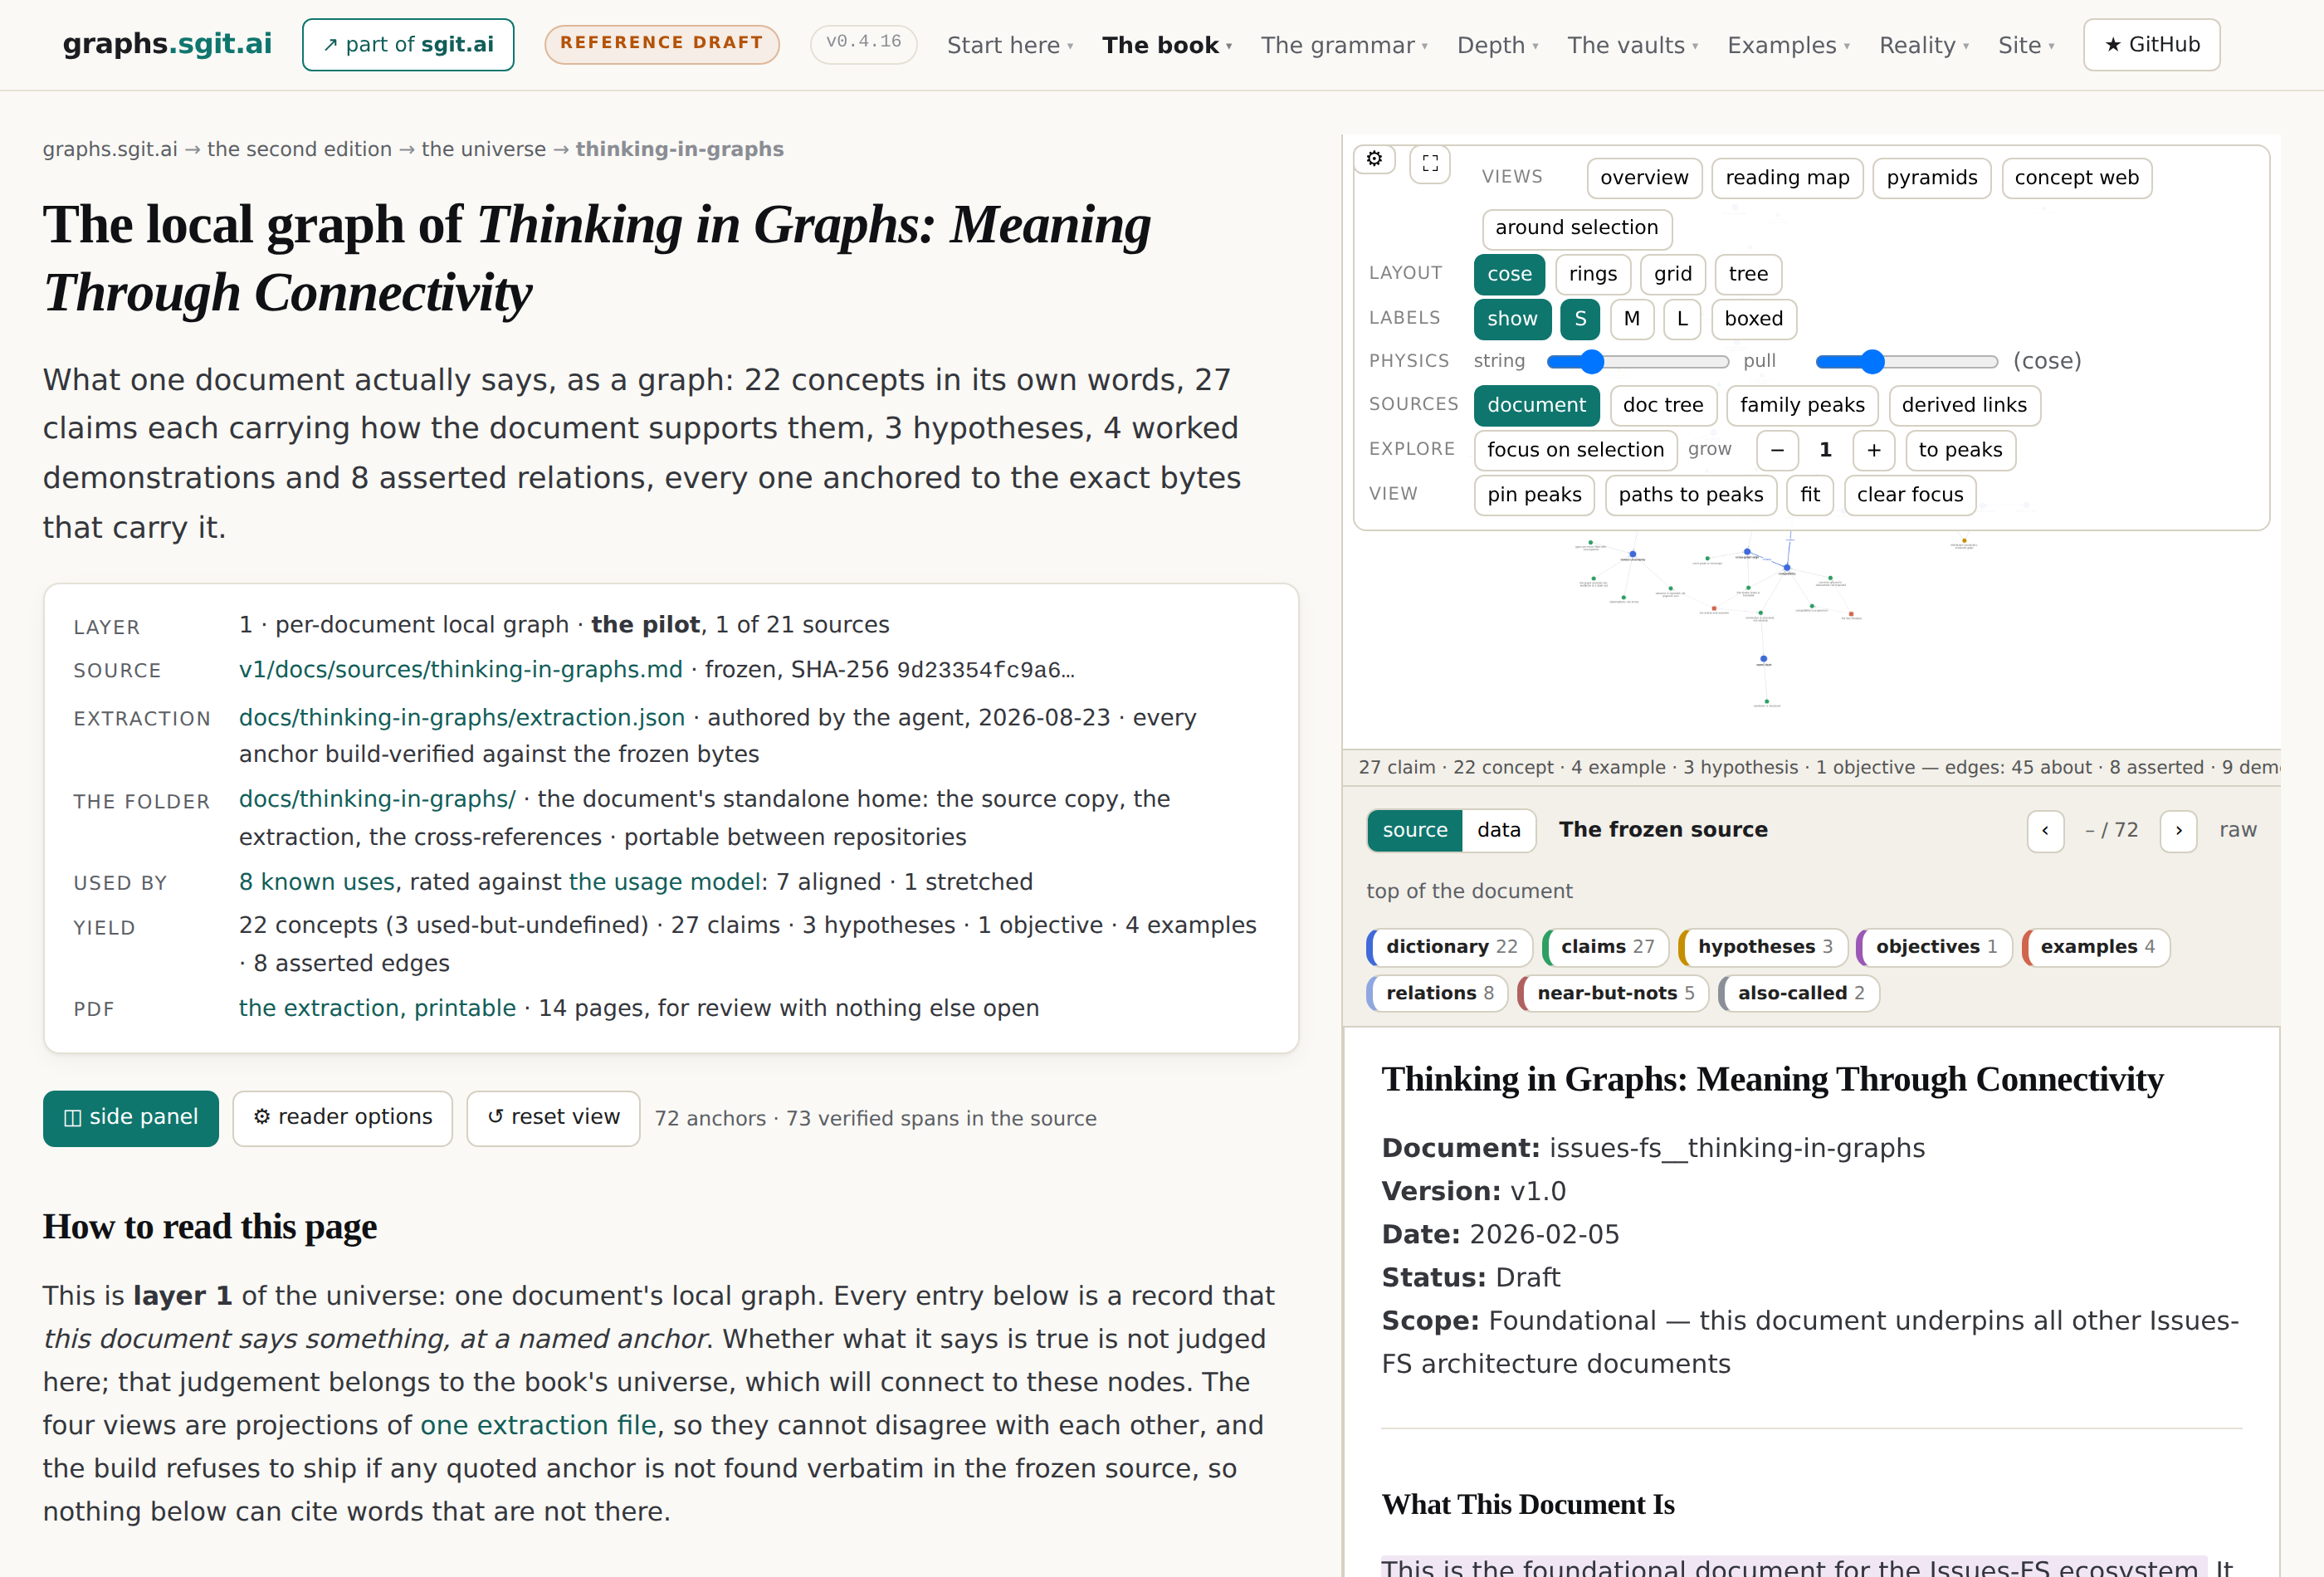Switch to the data tab

(1498, 831)
